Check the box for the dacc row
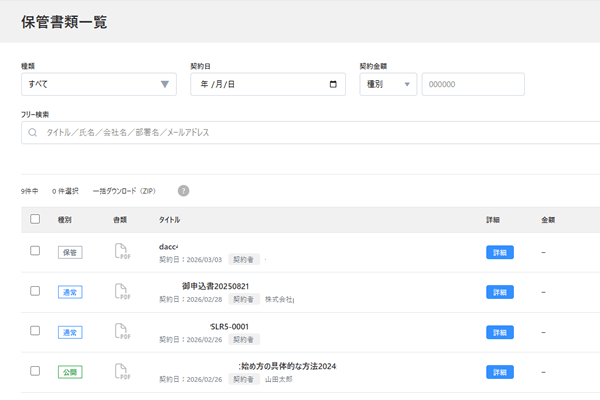The height and width of the screenshot is (400, 600). point(35,251)
